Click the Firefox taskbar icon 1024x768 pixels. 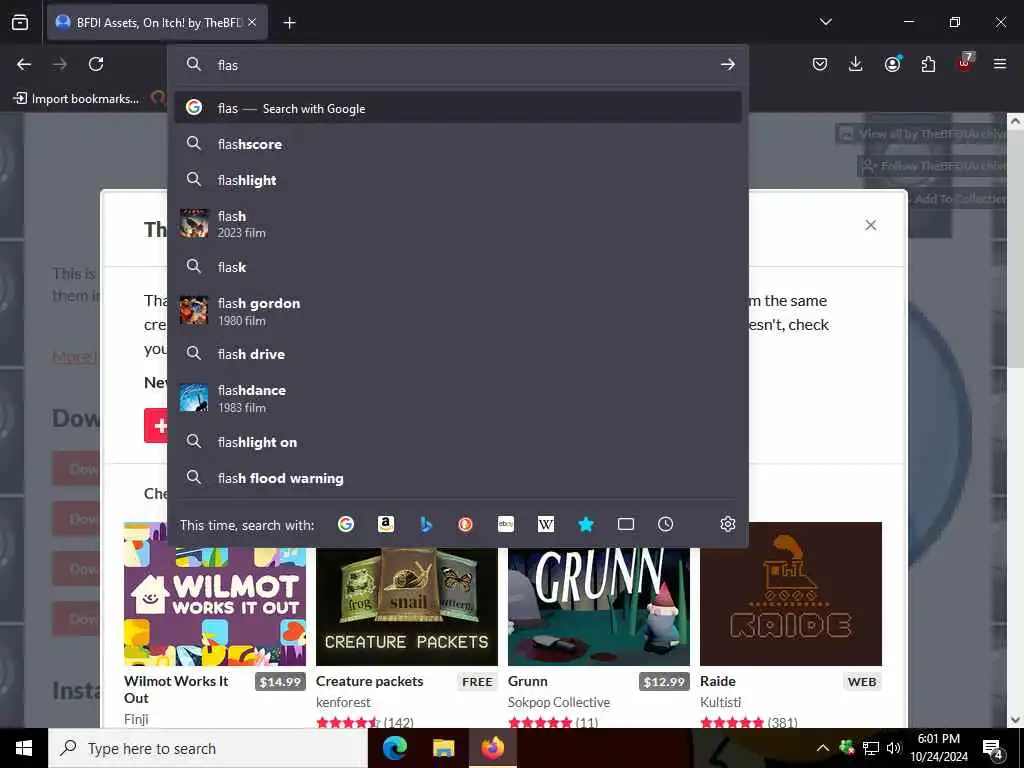click(493, 748)
